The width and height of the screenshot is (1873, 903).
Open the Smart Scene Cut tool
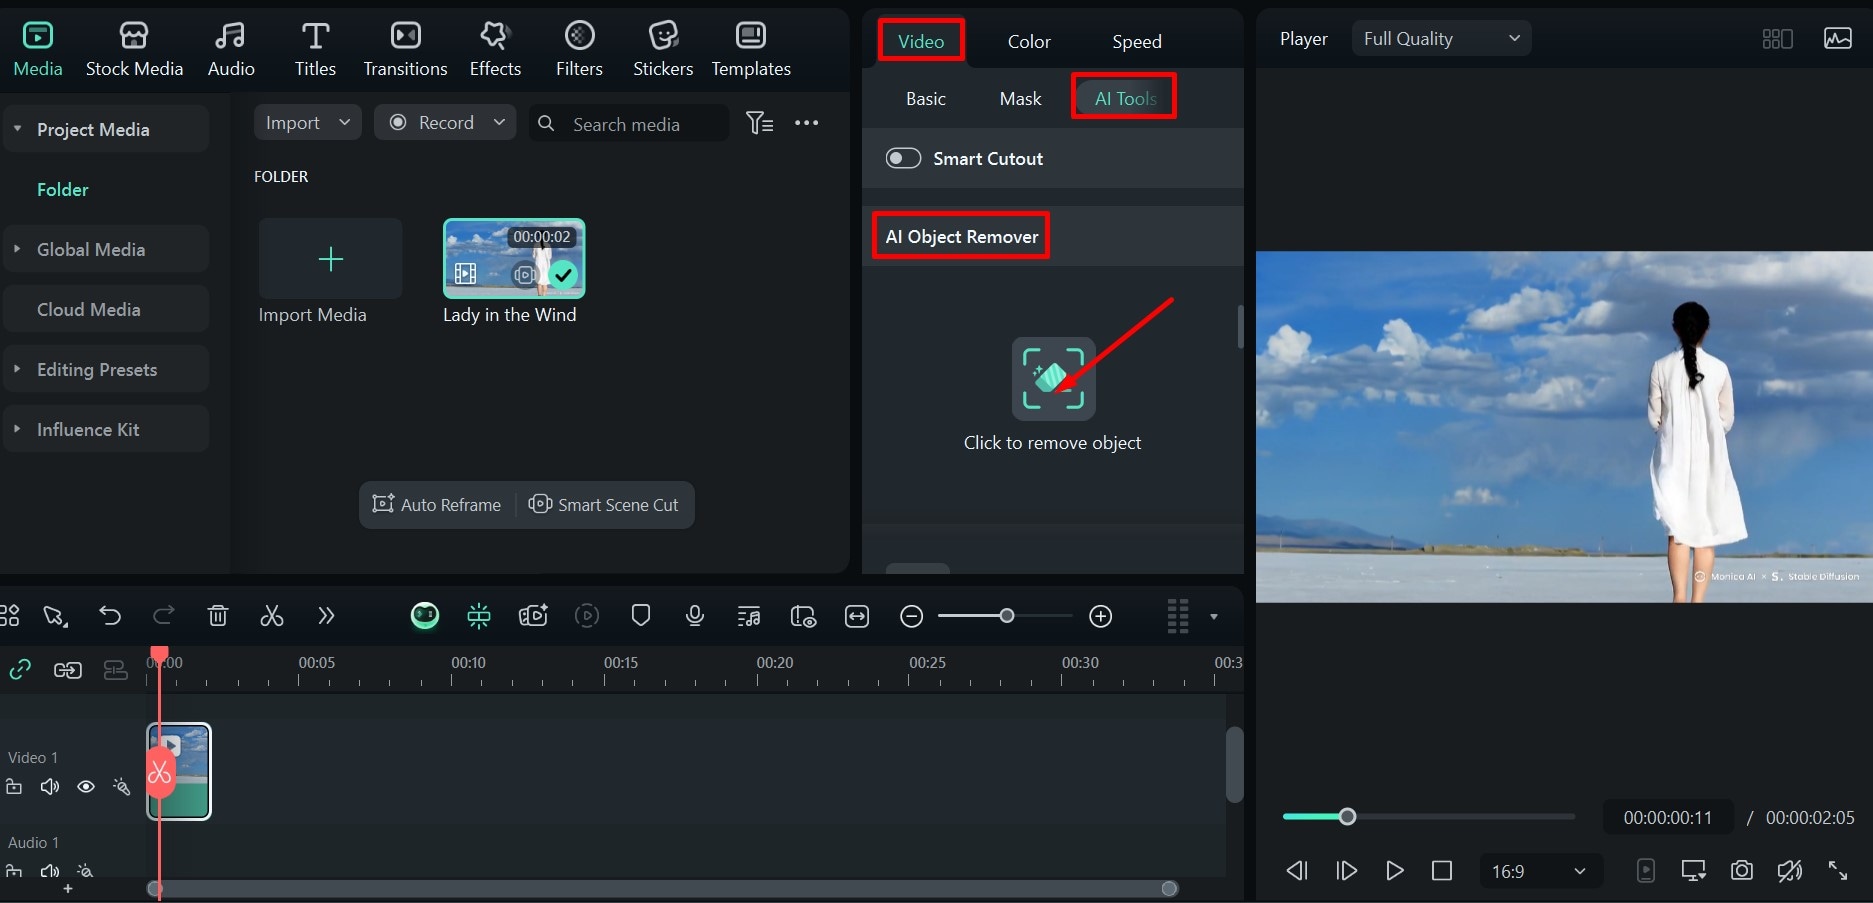(604, 504)
